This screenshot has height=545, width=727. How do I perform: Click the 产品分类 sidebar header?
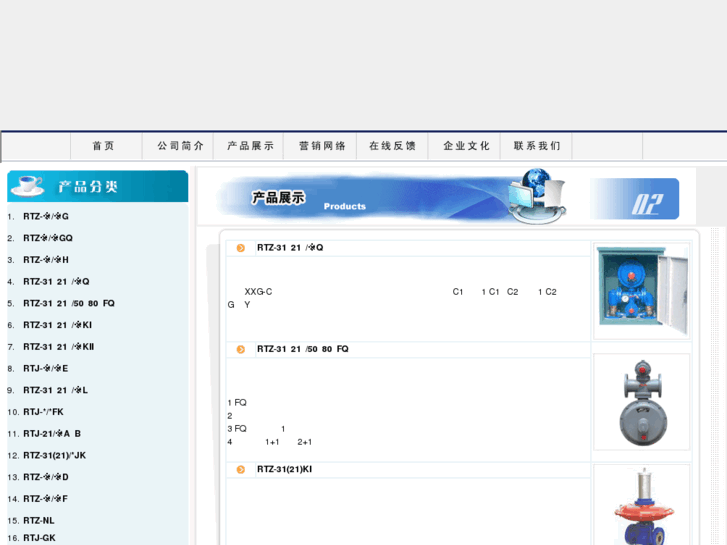[98, 186]
